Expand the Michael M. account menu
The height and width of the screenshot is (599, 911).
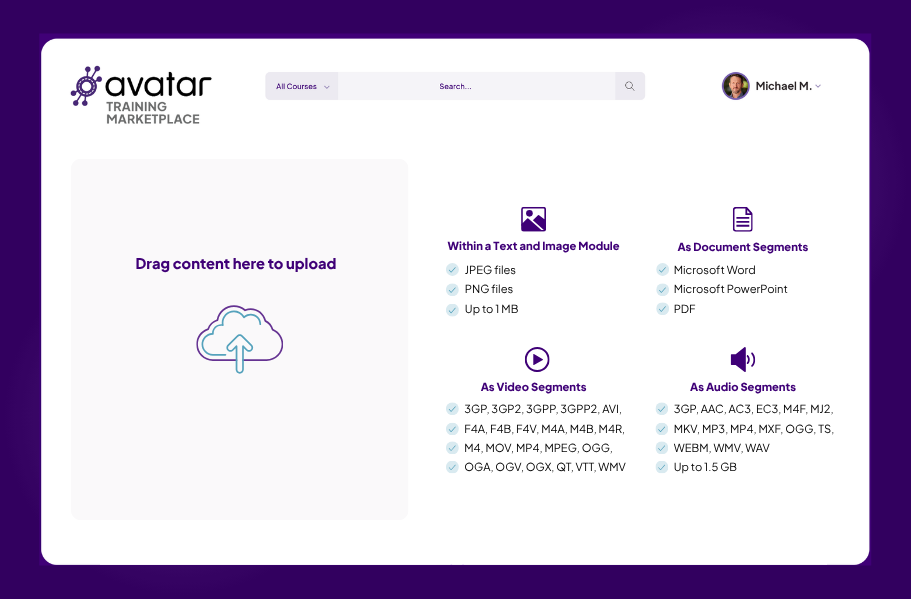pyautogui.click(x=817, y=86)
